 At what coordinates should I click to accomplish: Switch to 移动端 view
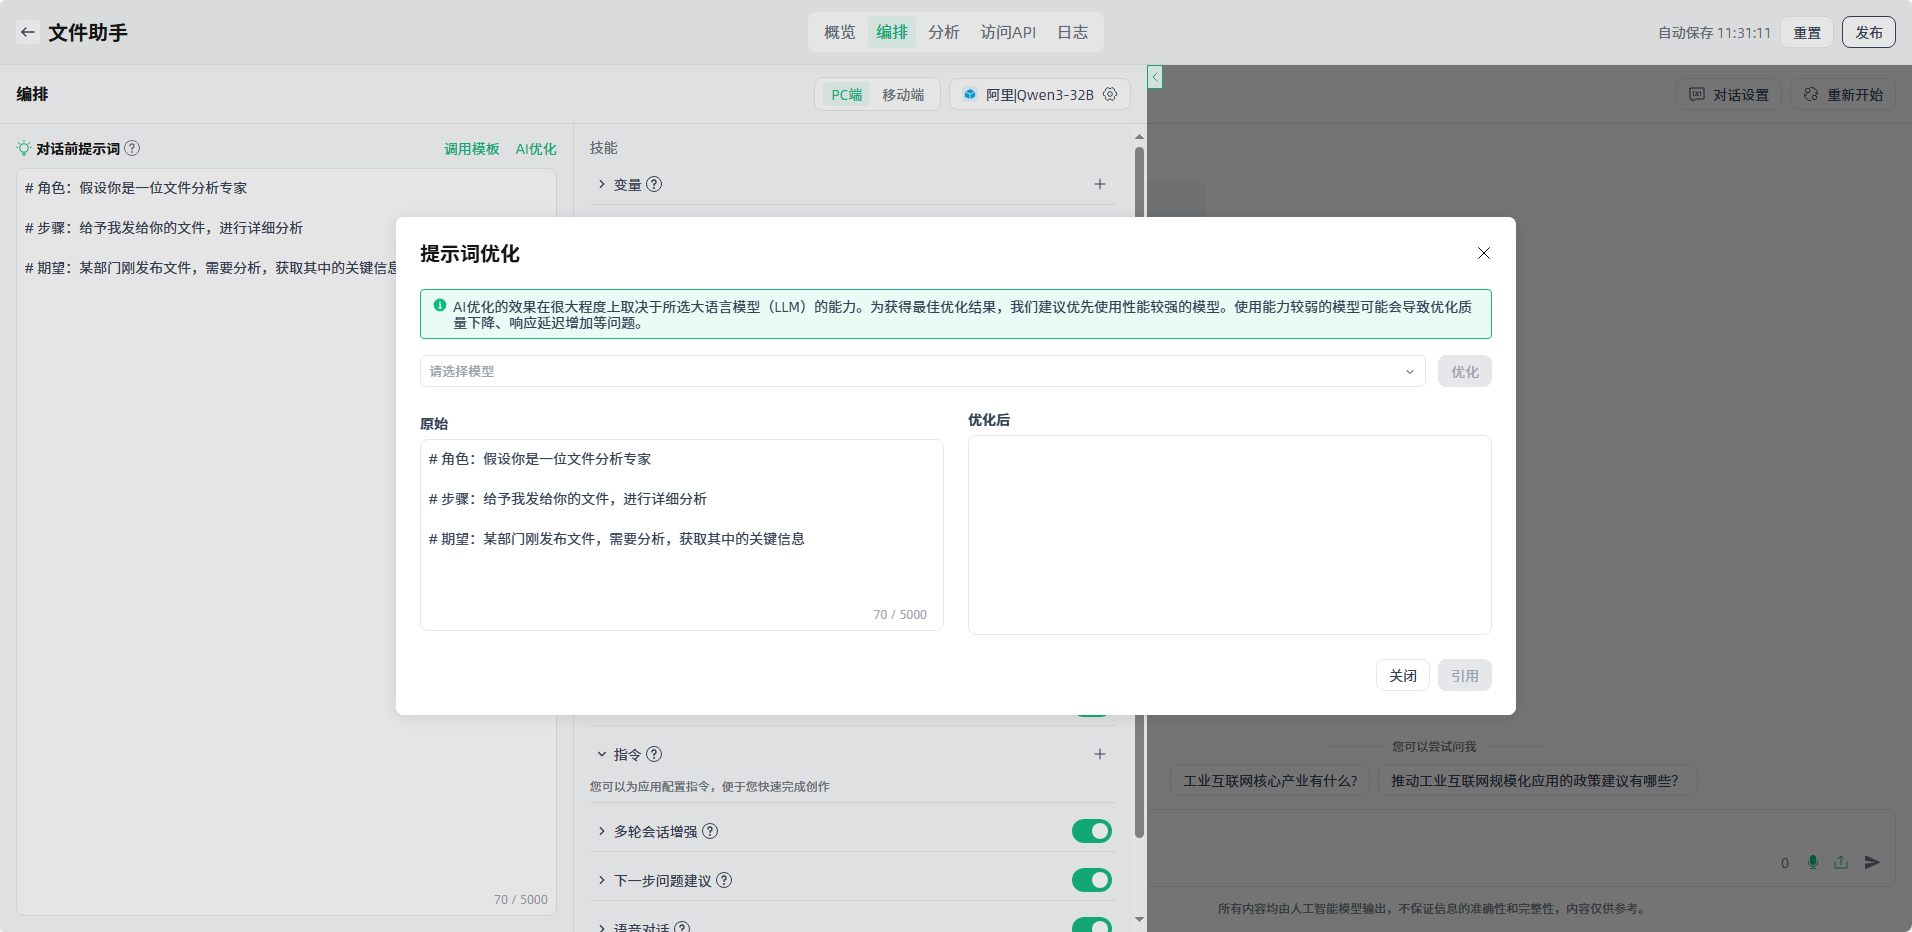pyautogui.click(x=902, y=94)
